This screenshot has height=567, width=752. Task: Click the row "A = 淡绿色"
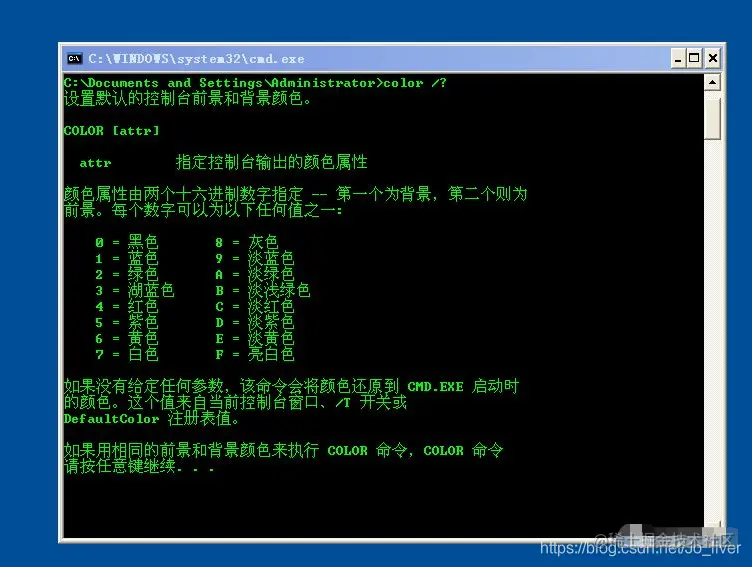255,274
